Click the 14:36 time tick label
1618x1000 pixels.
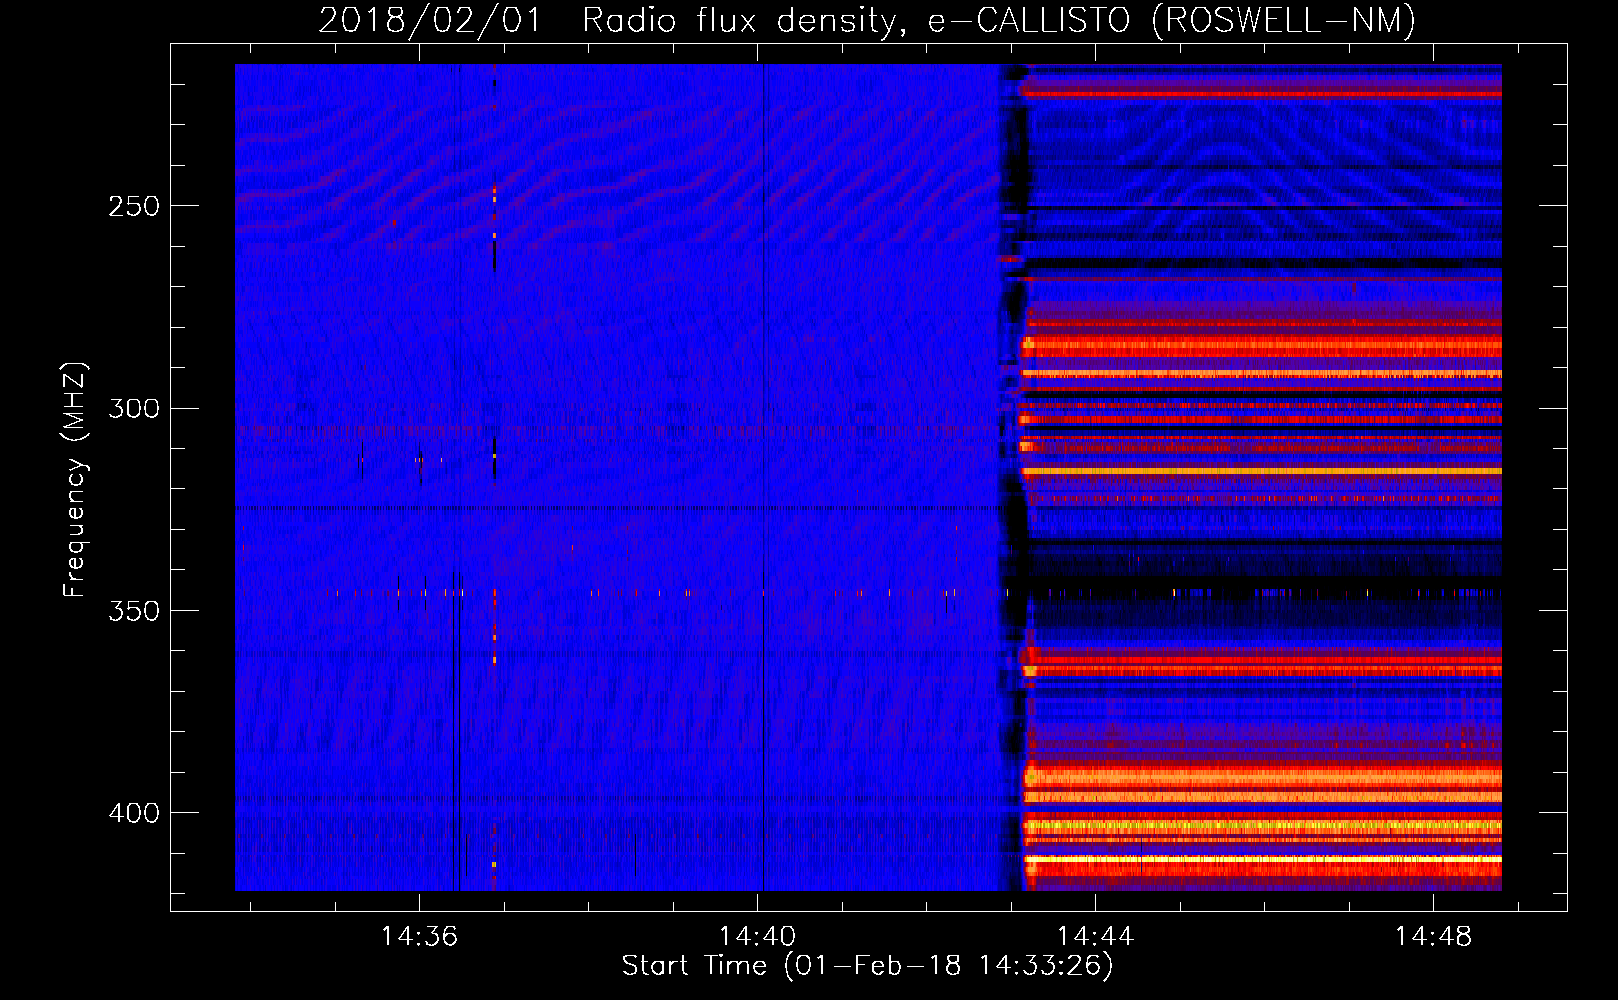click(419, 936)
